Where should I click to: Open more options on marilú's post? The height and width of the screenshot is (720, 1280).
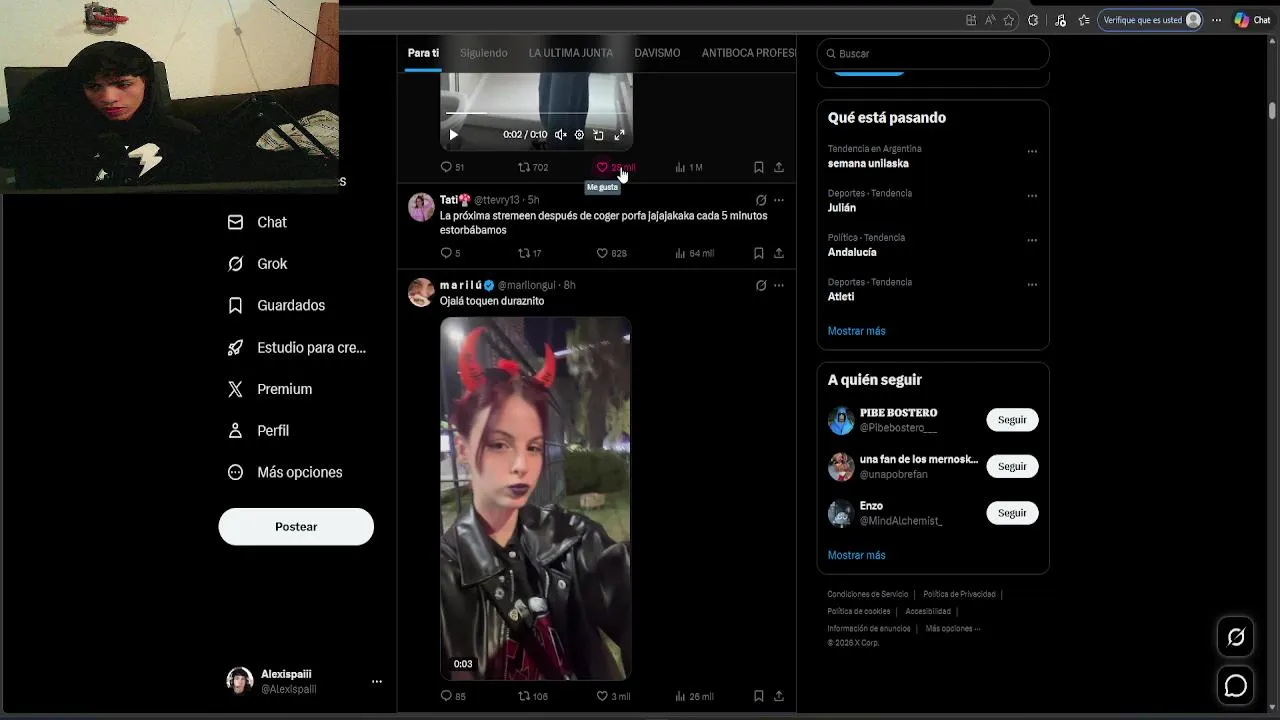tap(779, 285)
